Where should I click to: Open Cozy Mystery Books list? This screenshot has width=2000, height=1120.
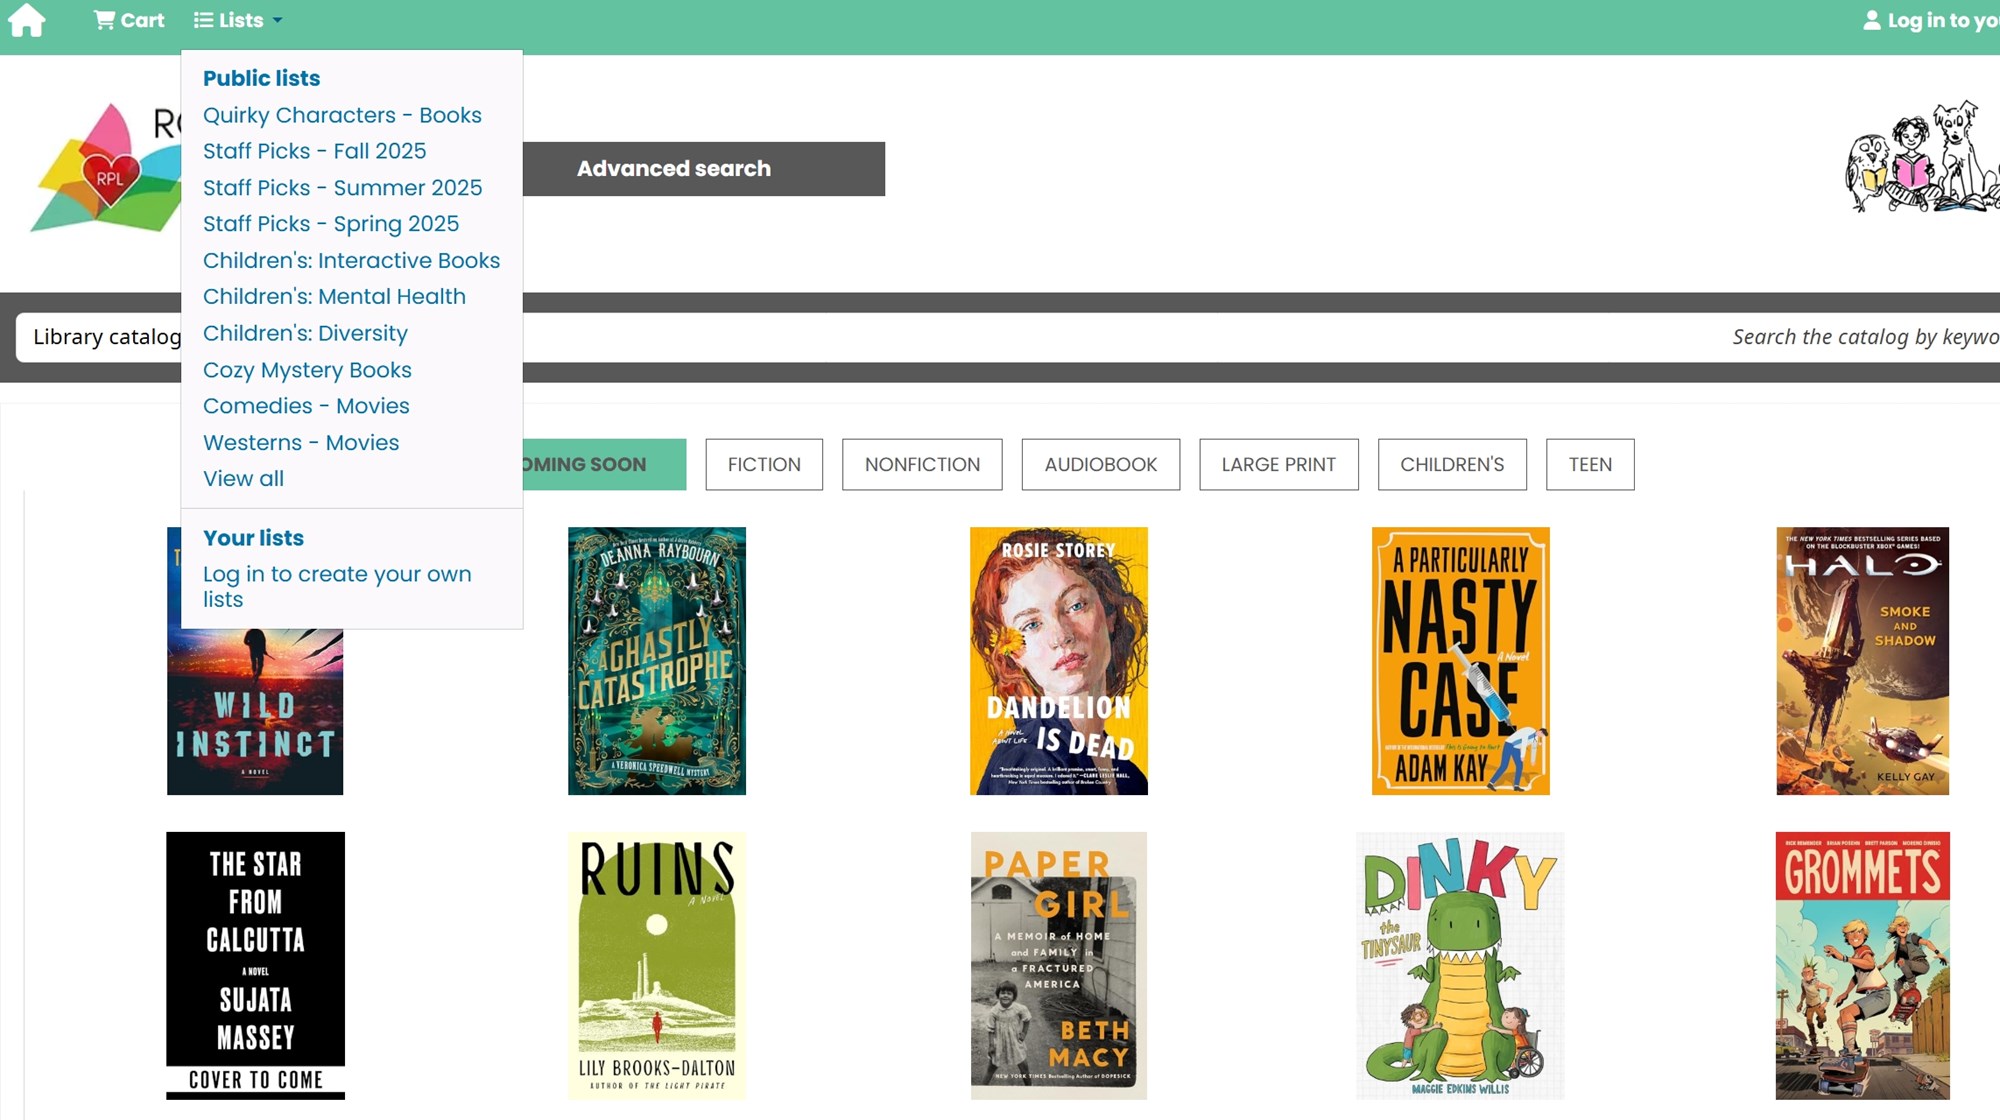tap(307, 370)
